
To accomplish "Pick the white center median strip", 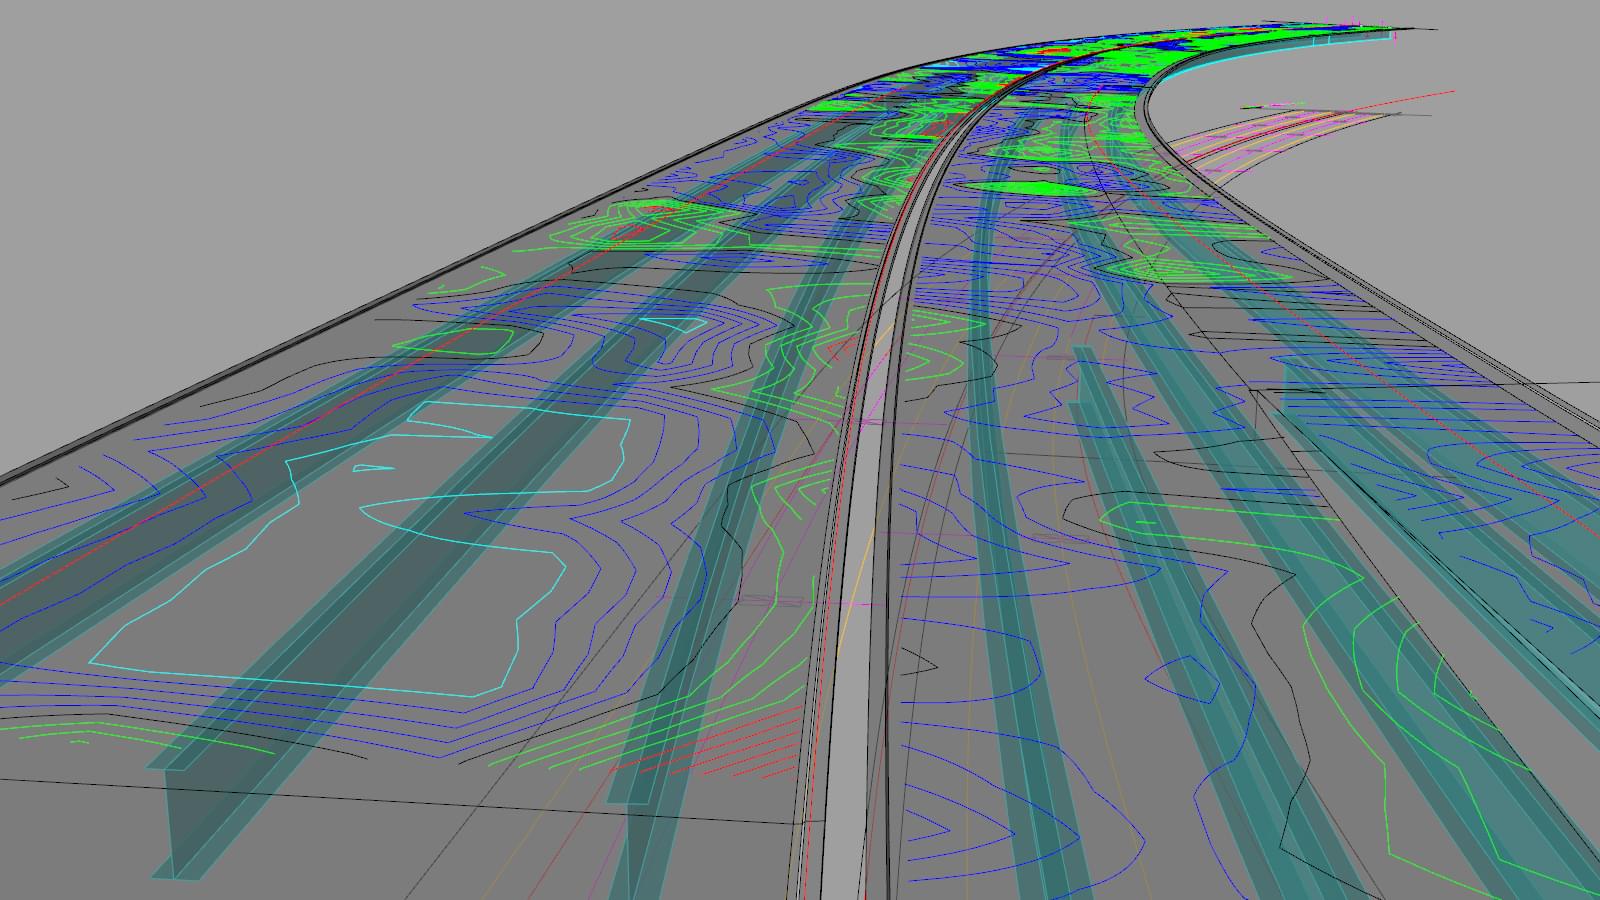I will (x=862, y=600).
